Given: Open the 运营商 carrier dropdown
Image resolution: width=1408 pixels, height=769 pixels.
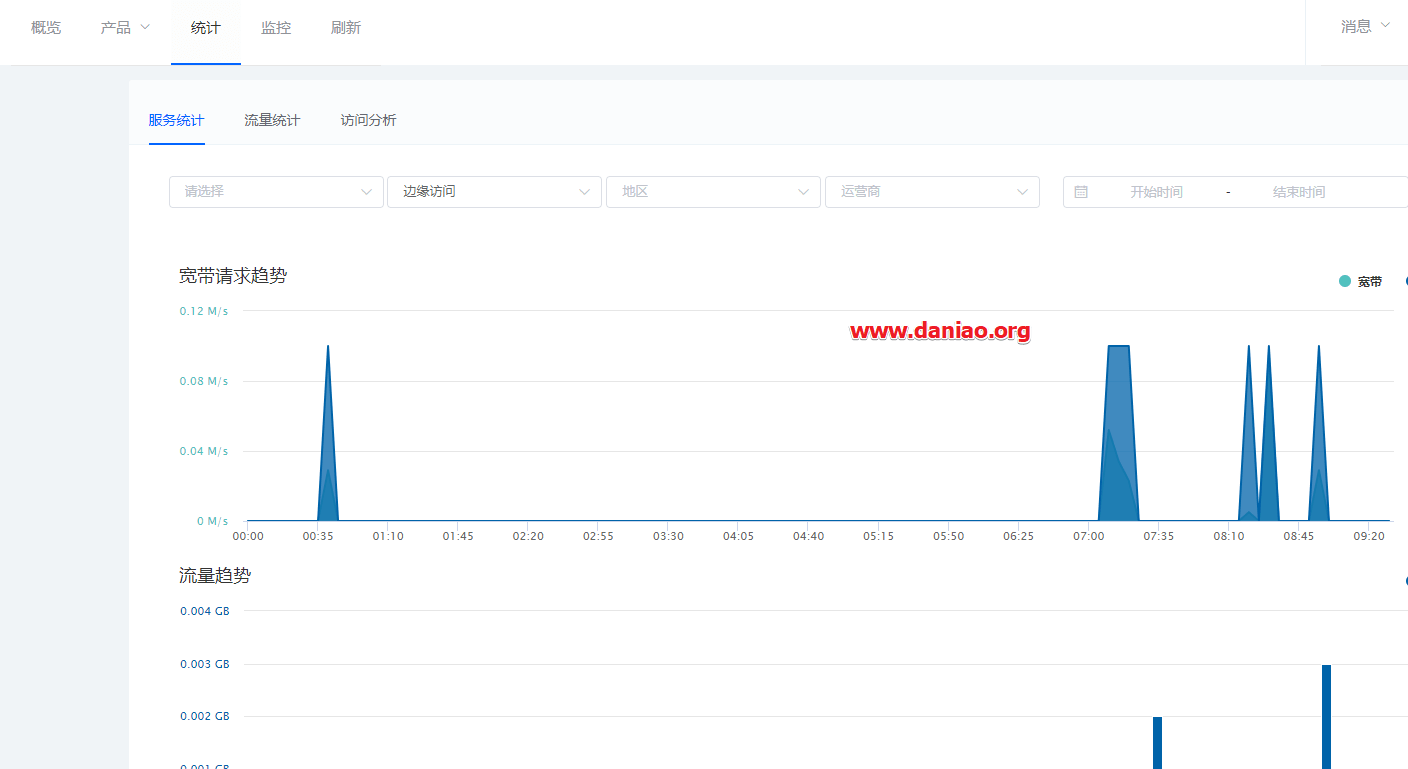Looking at the screenshot, I should click(x=932, y=191).
